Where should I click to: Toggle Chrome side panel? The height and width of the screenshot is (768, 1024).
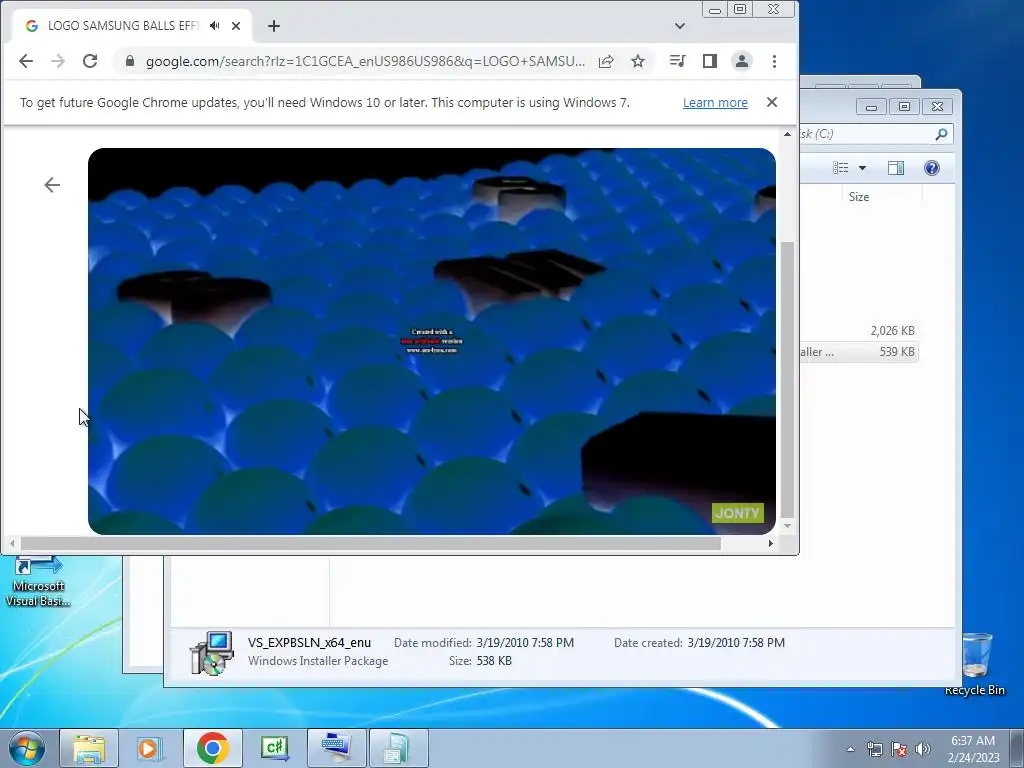click(x=710, y=61)
